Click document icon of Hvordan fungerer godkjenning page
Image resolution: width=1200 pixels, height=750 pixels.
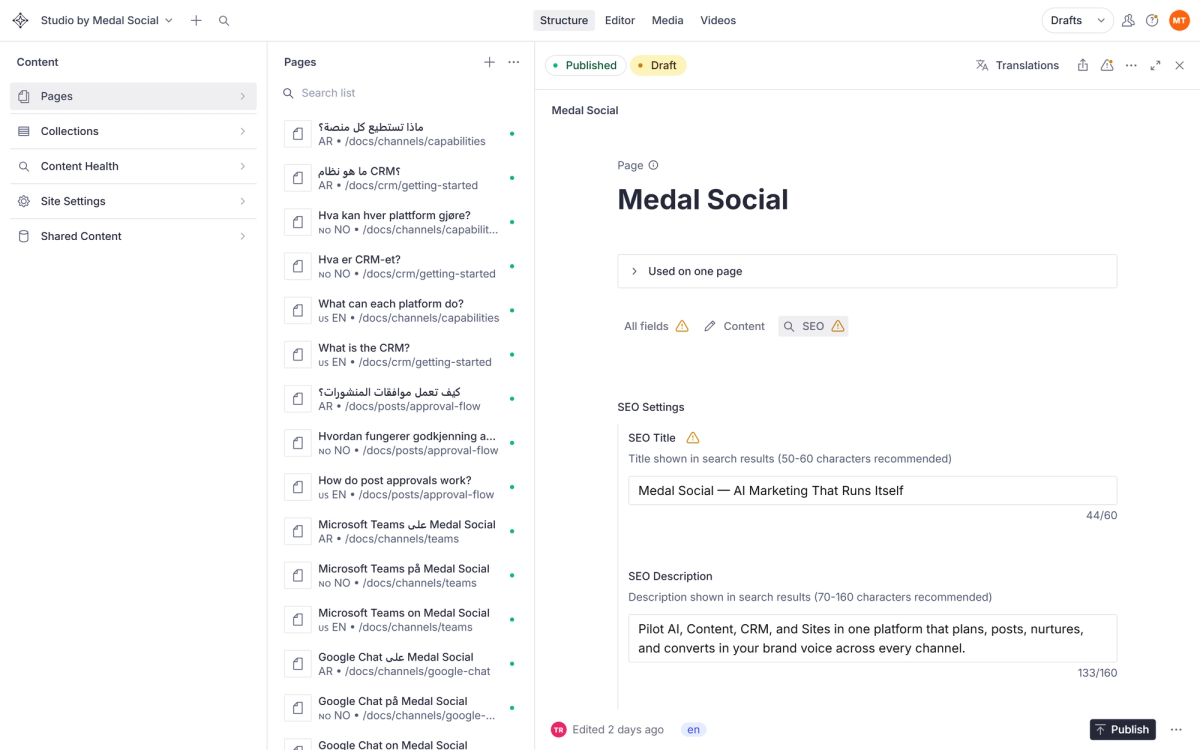click(x=298, y=443)
